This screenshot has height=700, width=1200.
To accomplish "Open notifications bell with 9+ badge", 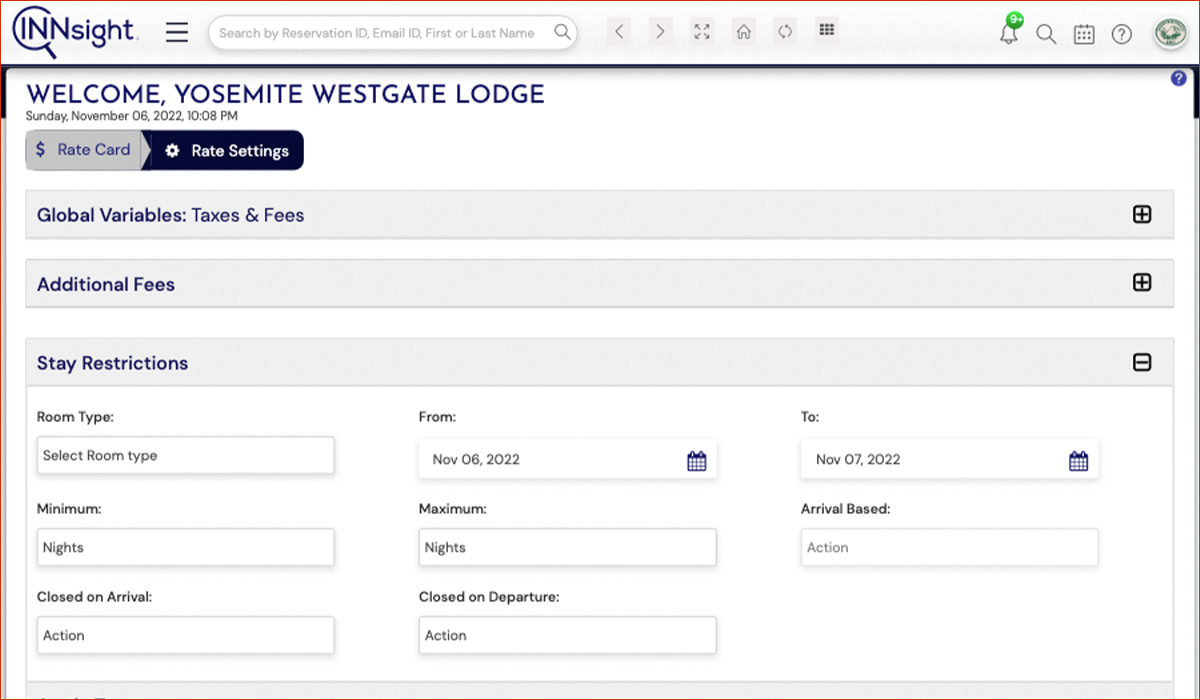I will (x=1009, y=31).
